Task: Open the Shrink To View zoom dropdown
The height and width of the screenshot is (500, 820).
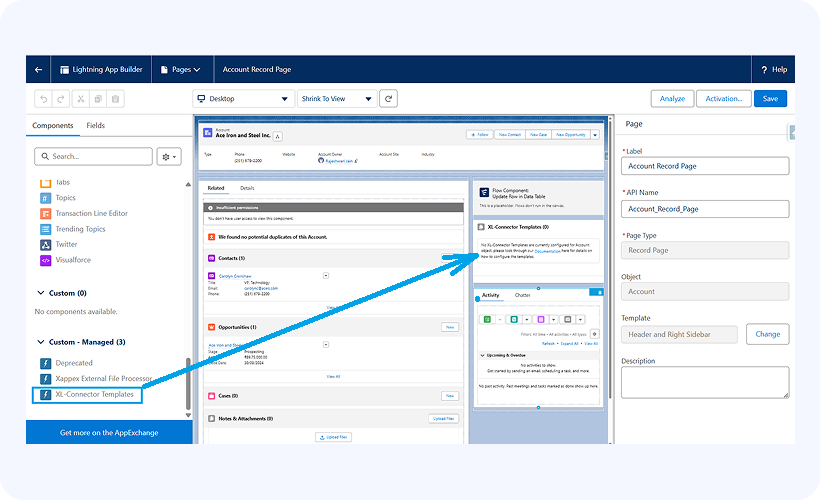Action: tap(336, 99)
